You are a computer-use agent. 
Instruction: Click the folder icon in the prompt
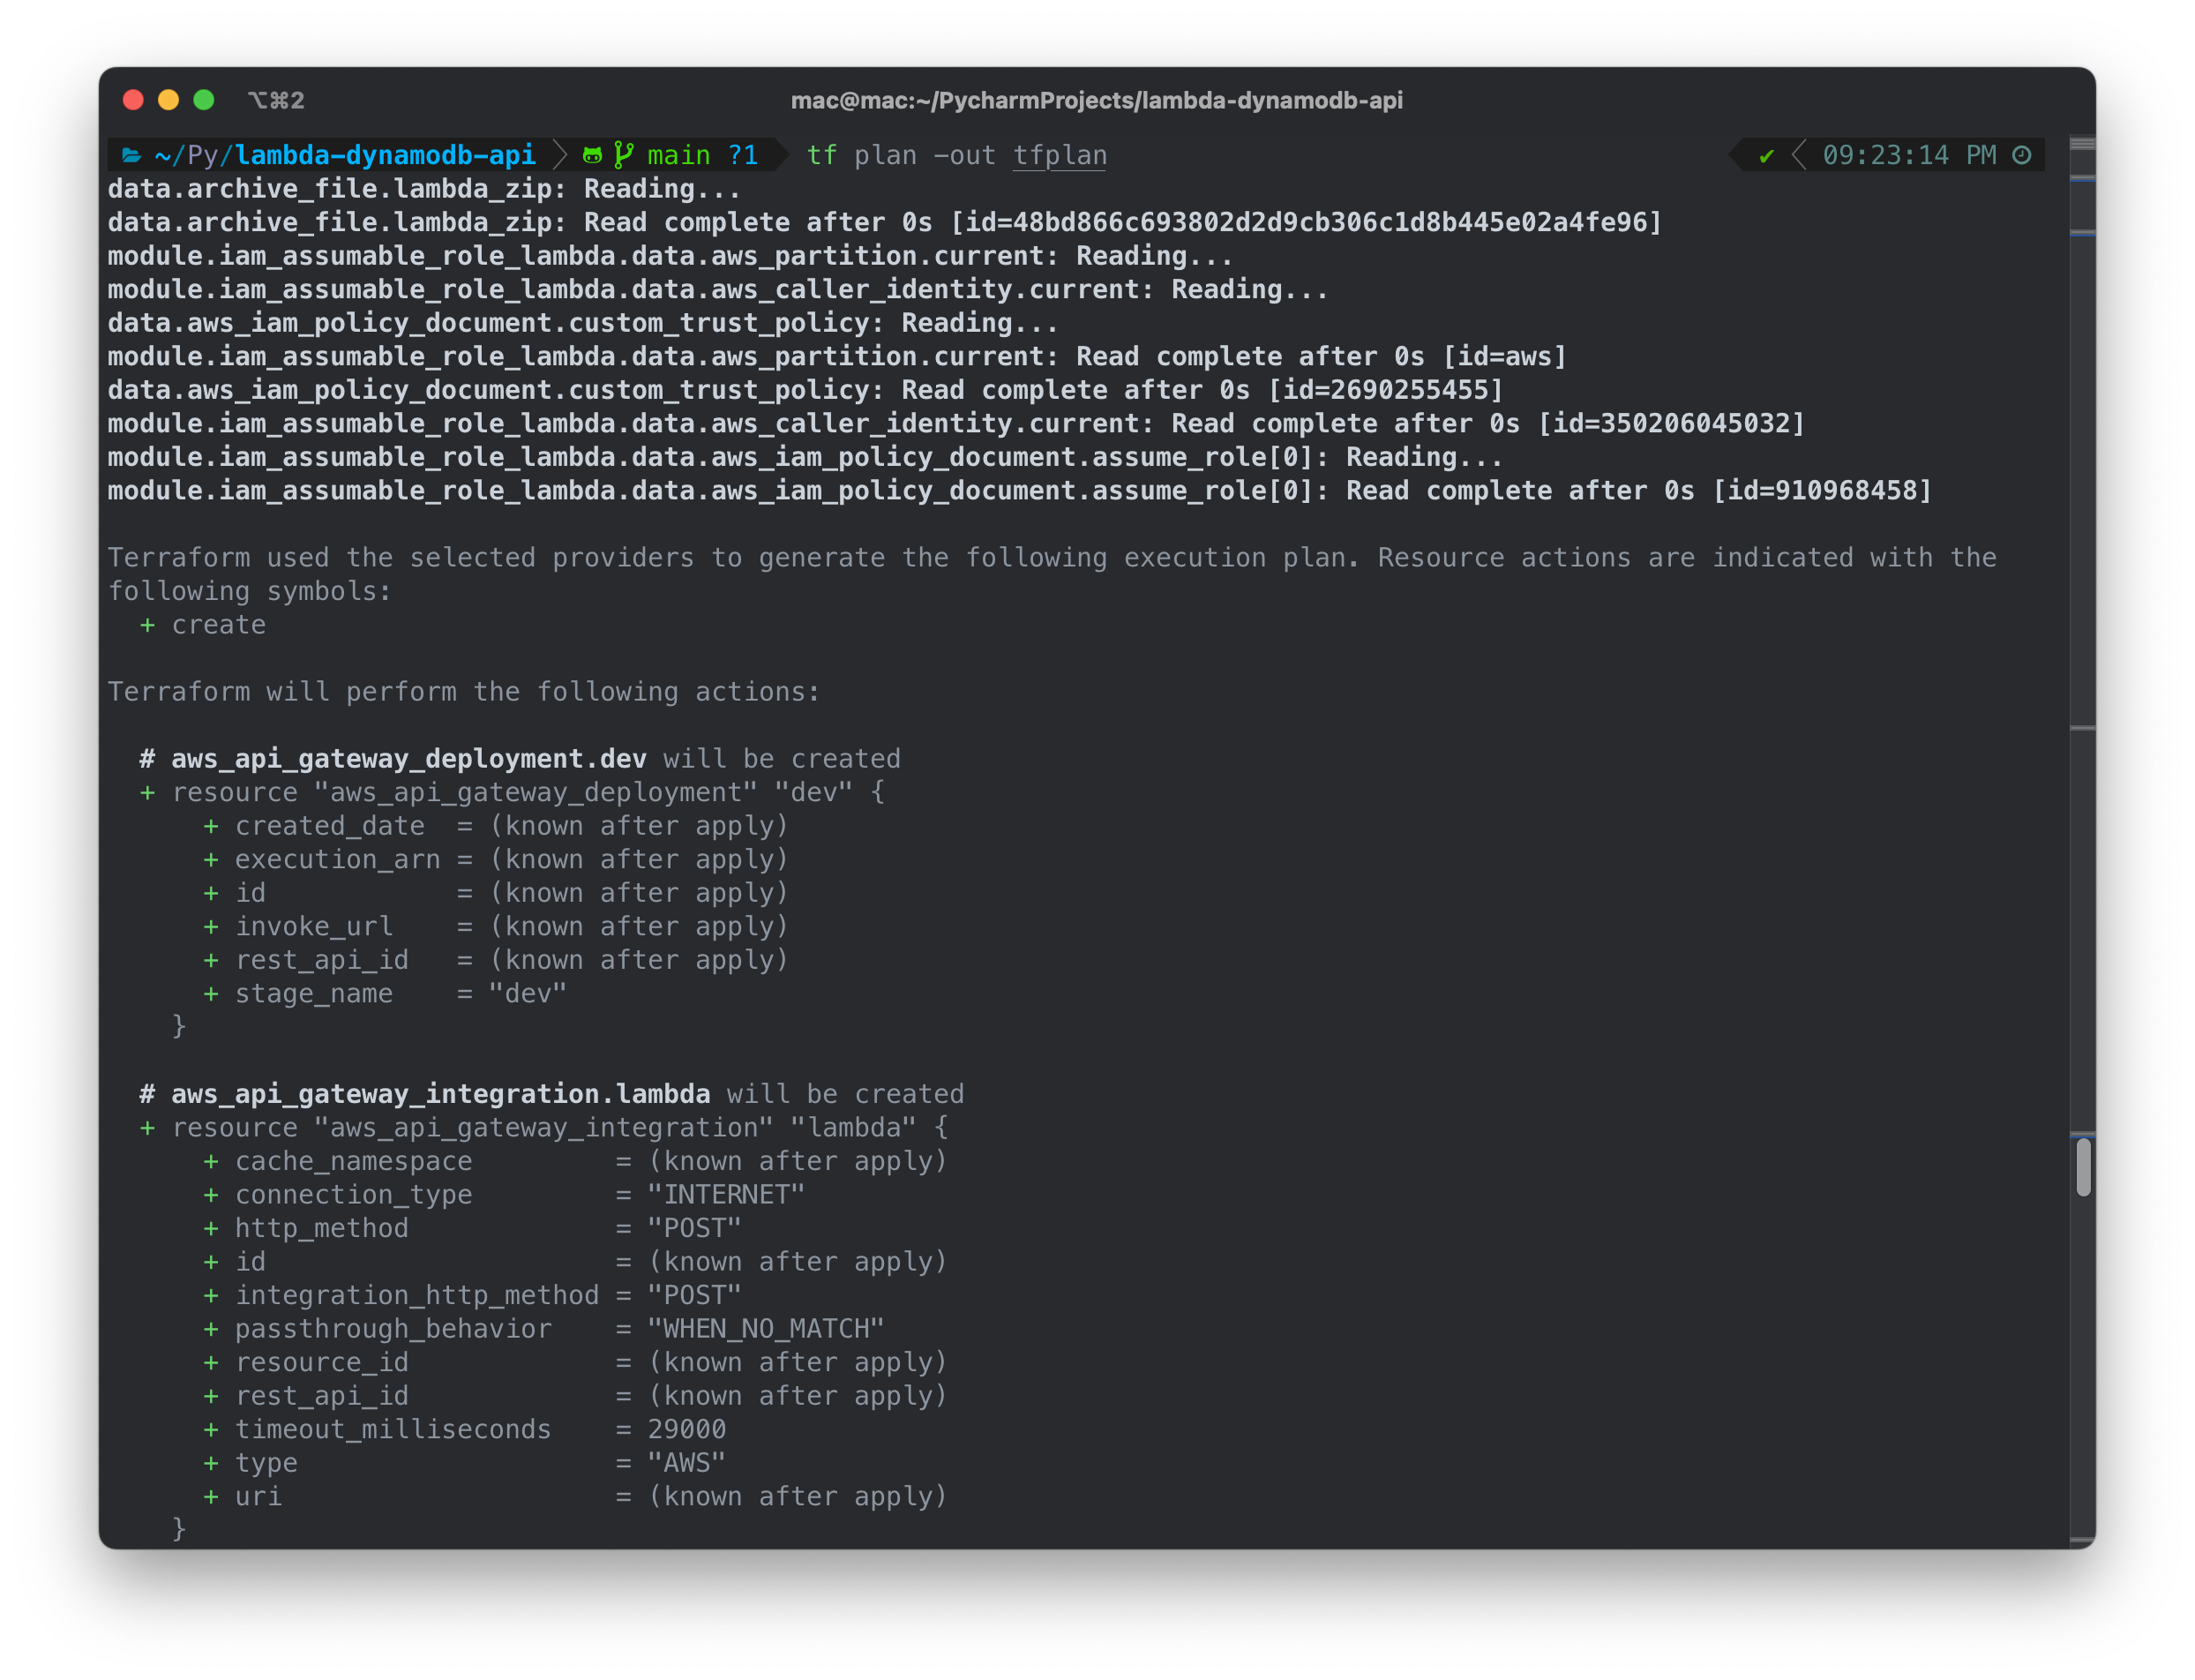[131, 155]
